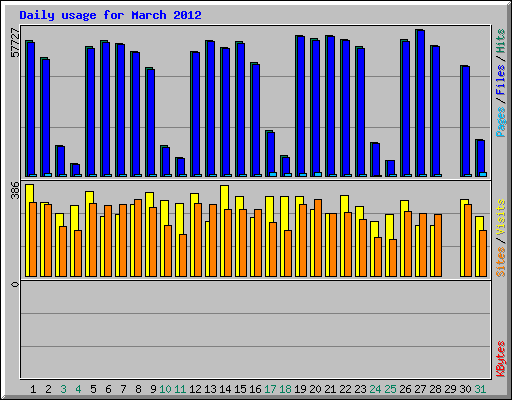The height and width of the screenshot is (400, 512).
Task: Click day label 27 on the x-axis
Action: click(x=420, y=389)
